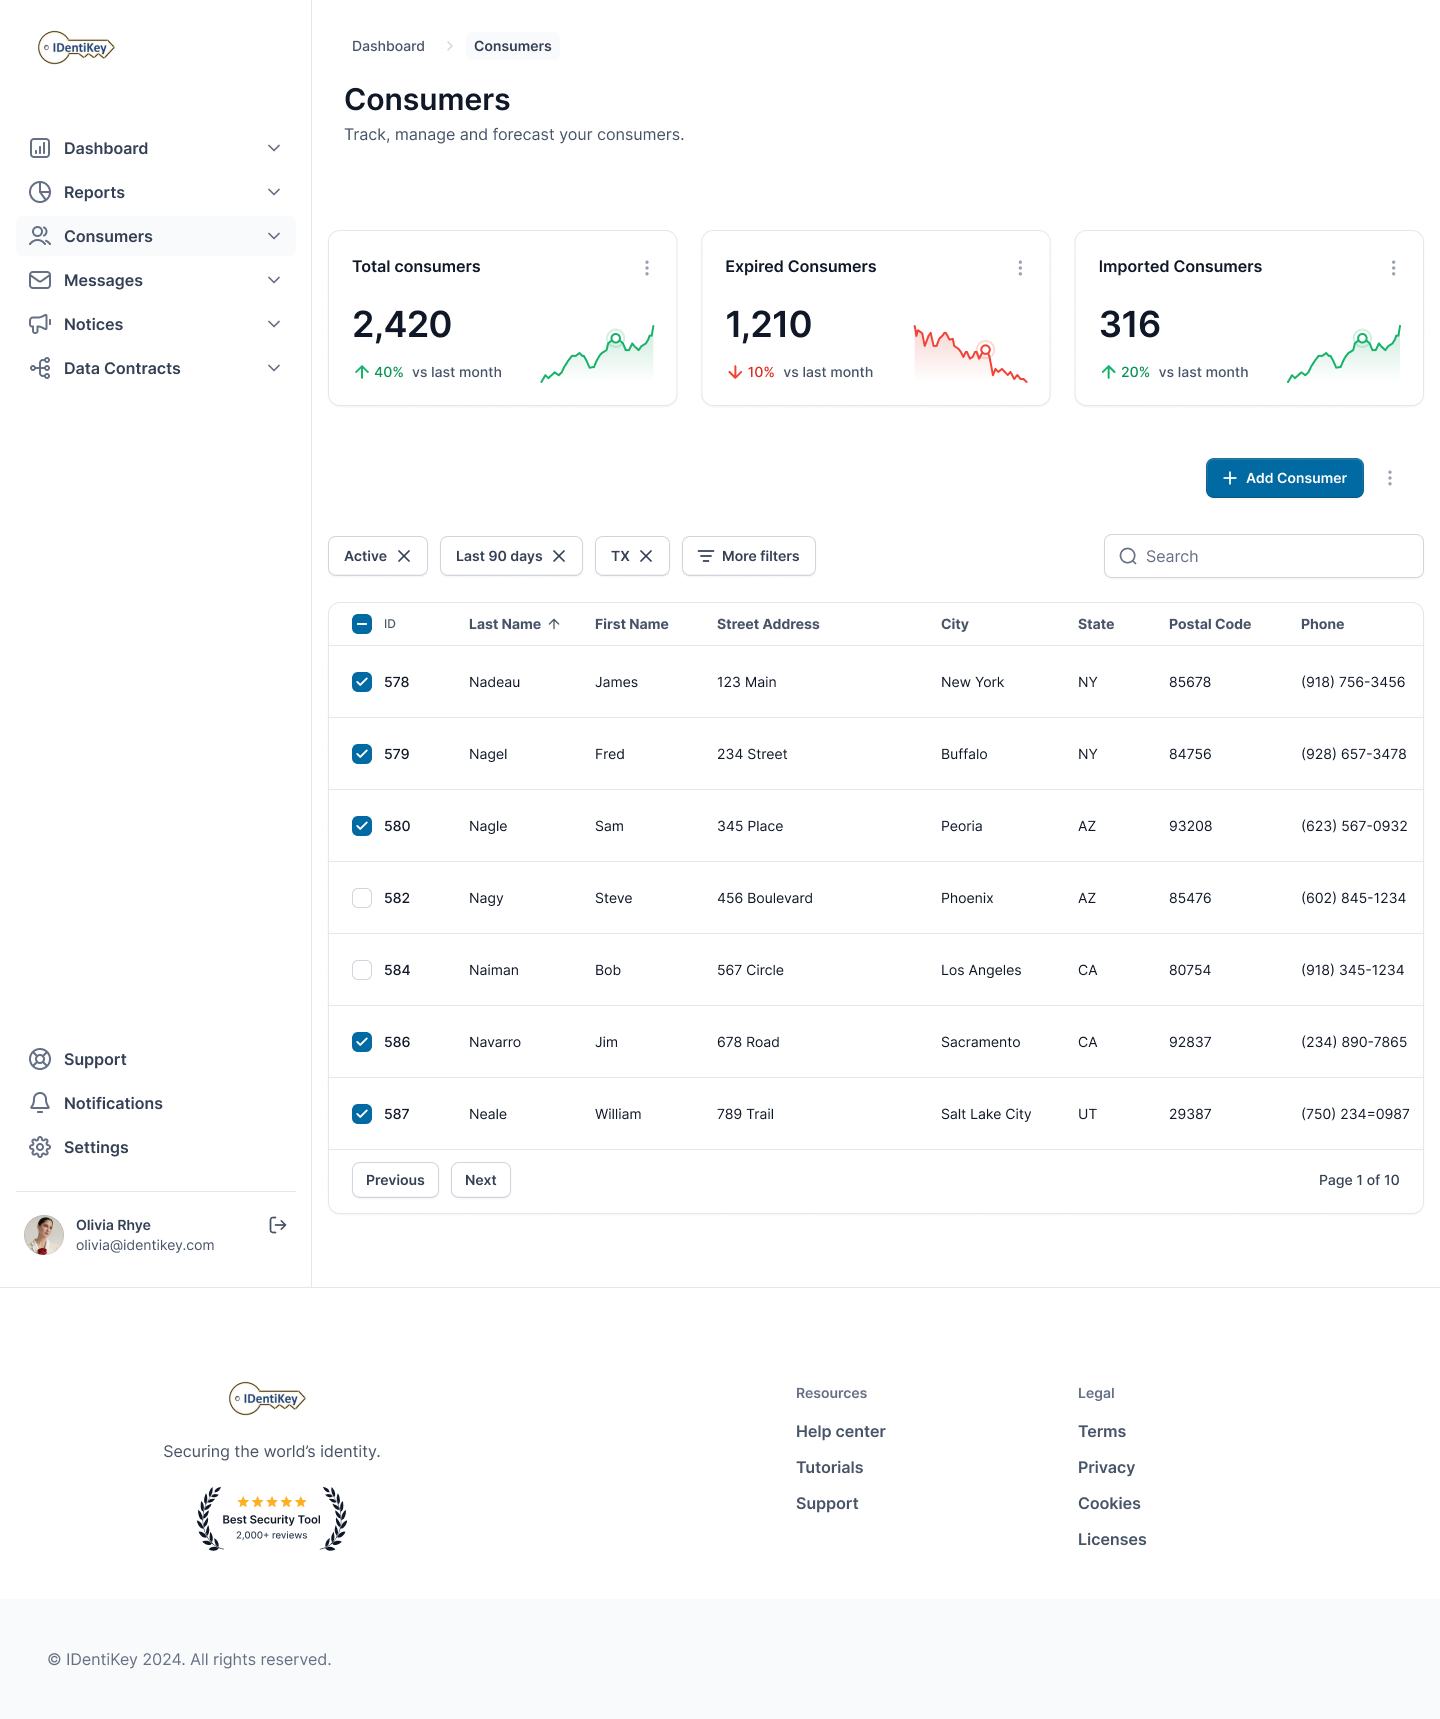Expand the Data Contracts menu chevron

coord(274,368)
